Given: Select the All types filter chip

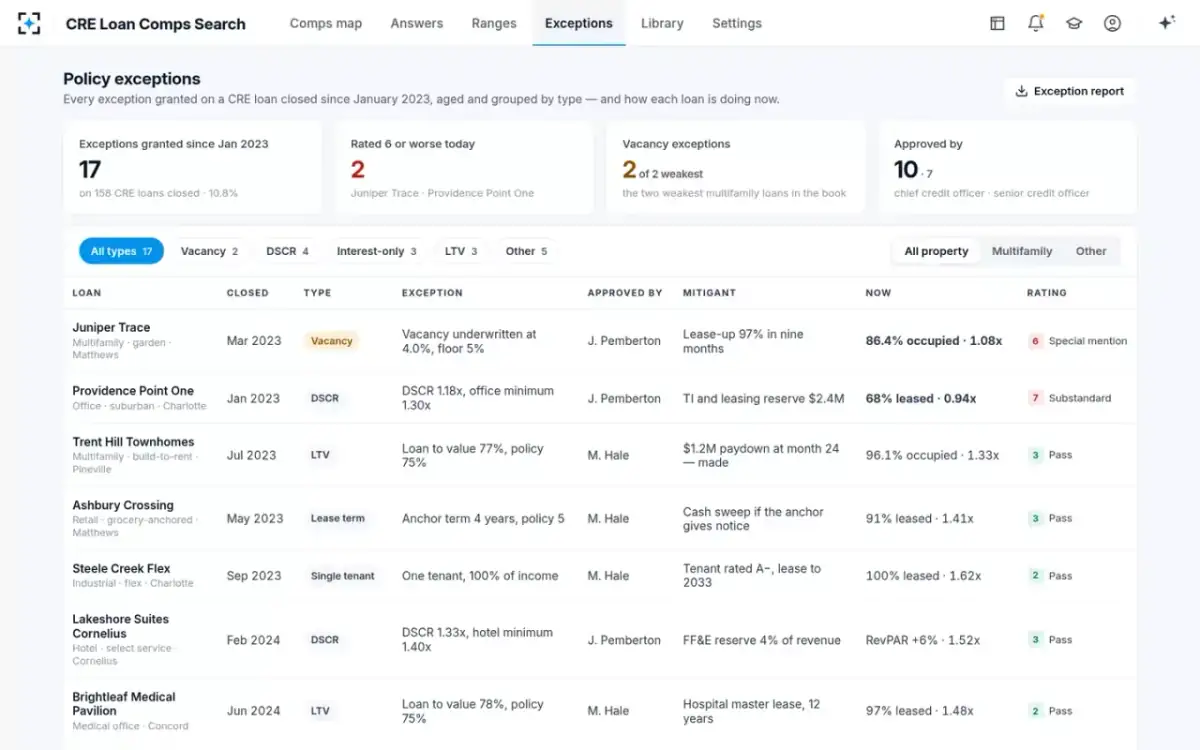Looking at the screenshot, I should tap(121, 251).
